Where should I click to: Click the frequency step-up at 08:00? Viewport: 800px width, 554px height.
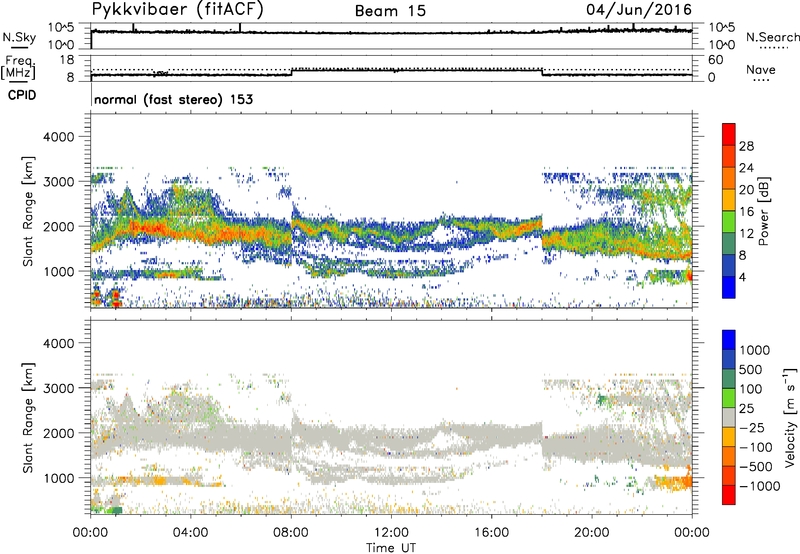[291, 72]
